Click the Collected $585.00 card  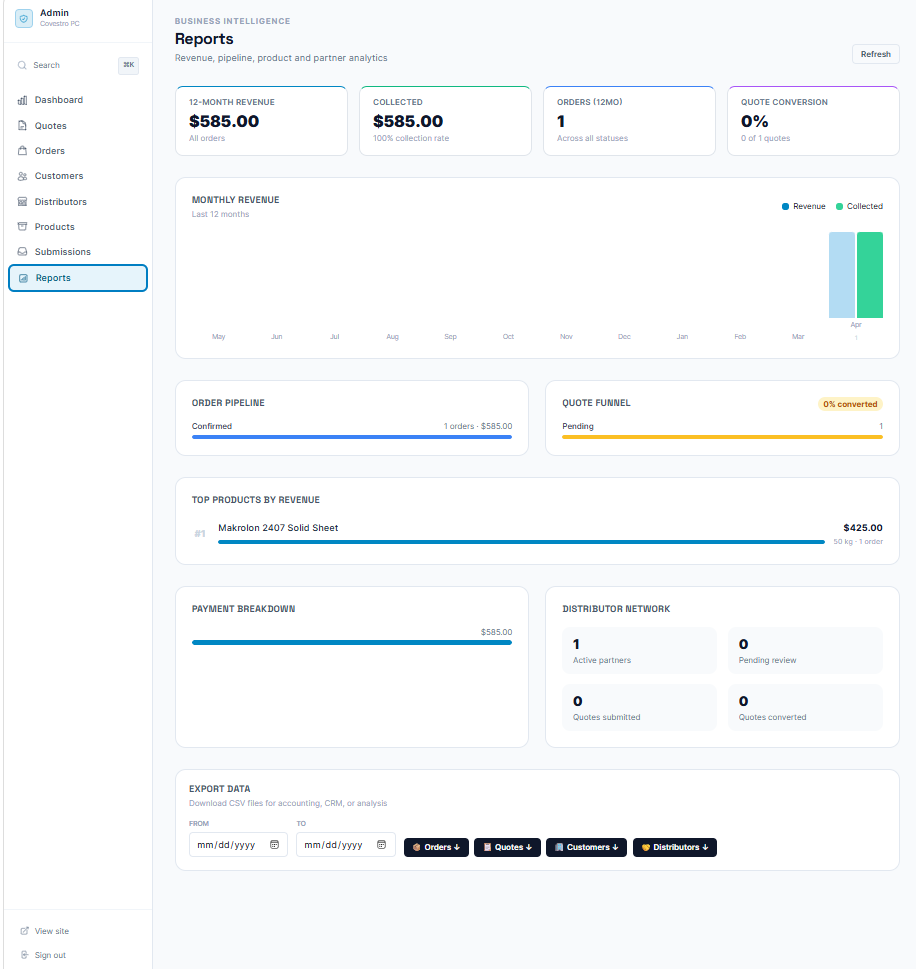pos(445,121)
